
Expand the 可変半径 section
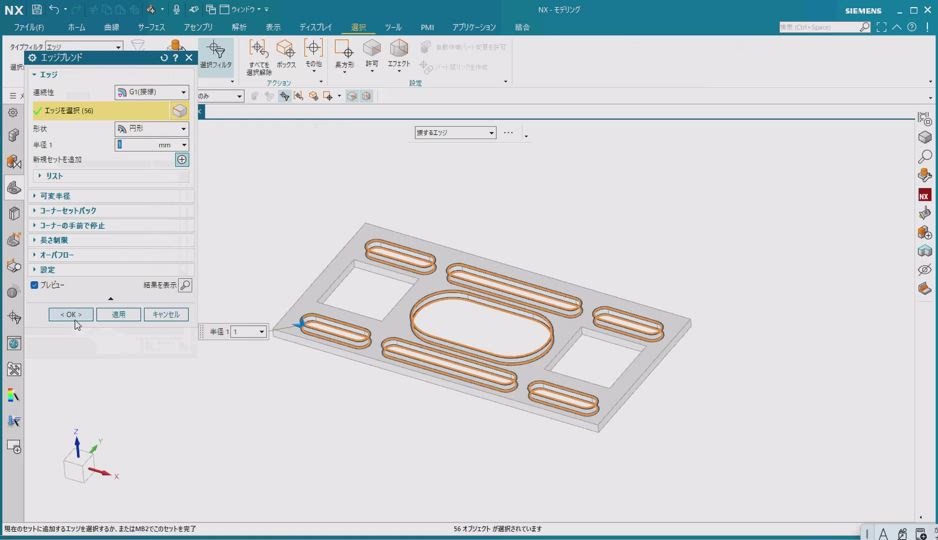coord(111,196)
